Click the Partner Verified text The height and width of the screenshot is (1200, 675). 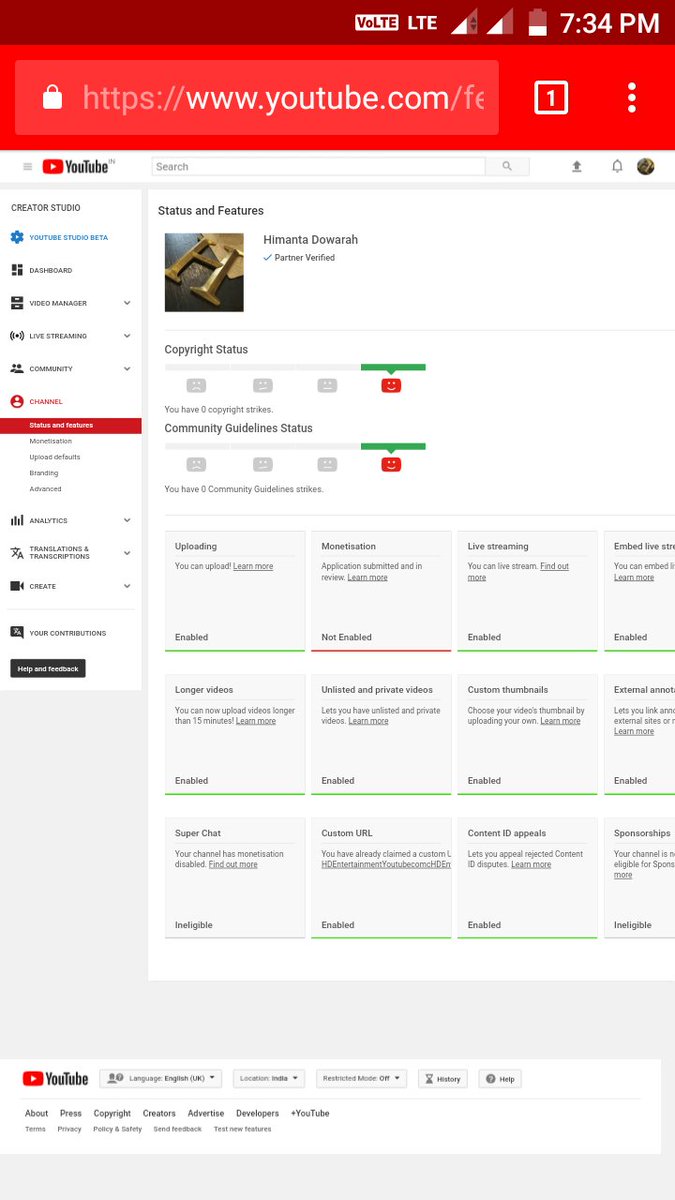coord(305,257)
